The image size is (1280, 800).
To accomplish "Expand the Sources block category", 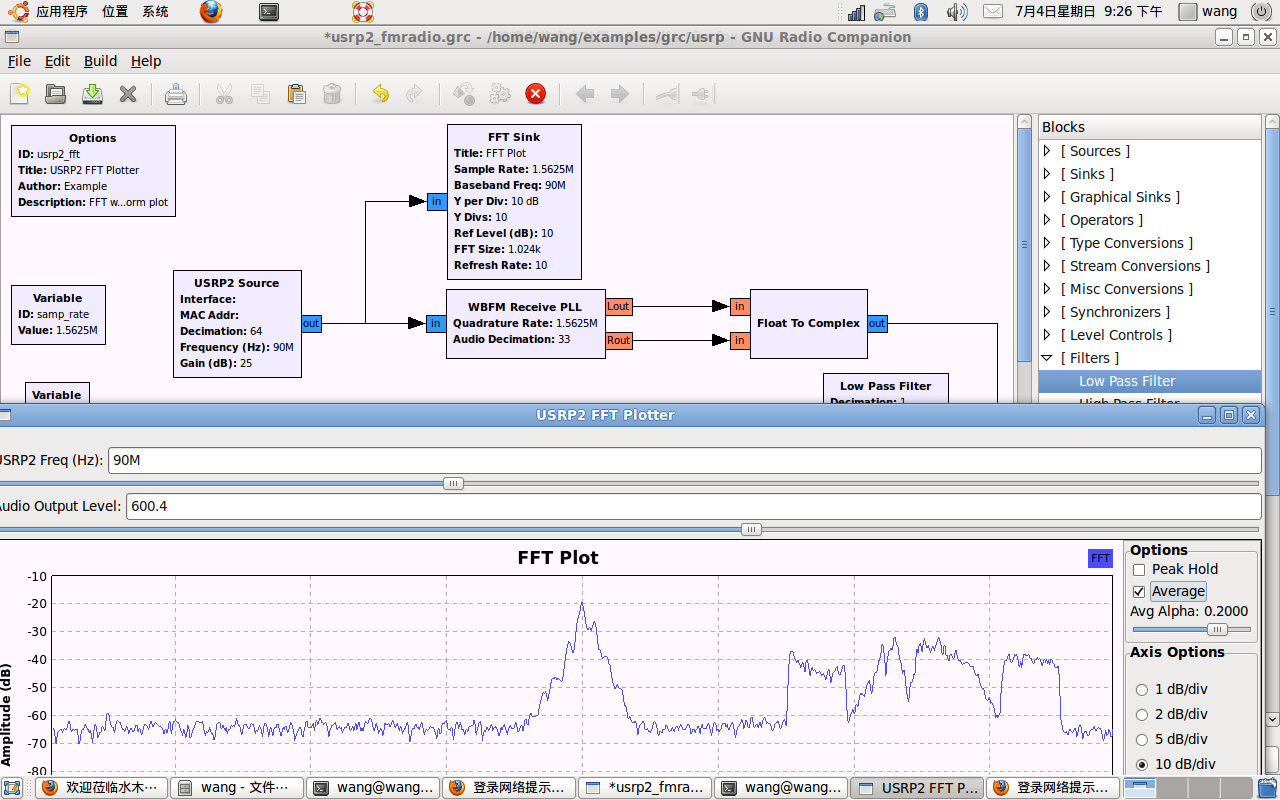I will [x=1048, y=151].
